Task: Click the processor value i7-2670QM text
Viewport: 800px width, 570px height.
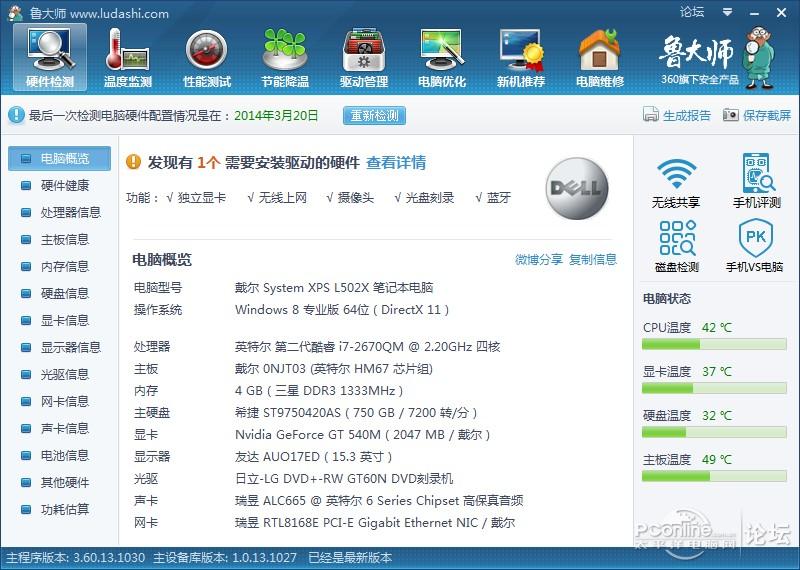Action: tap(367, 347)
